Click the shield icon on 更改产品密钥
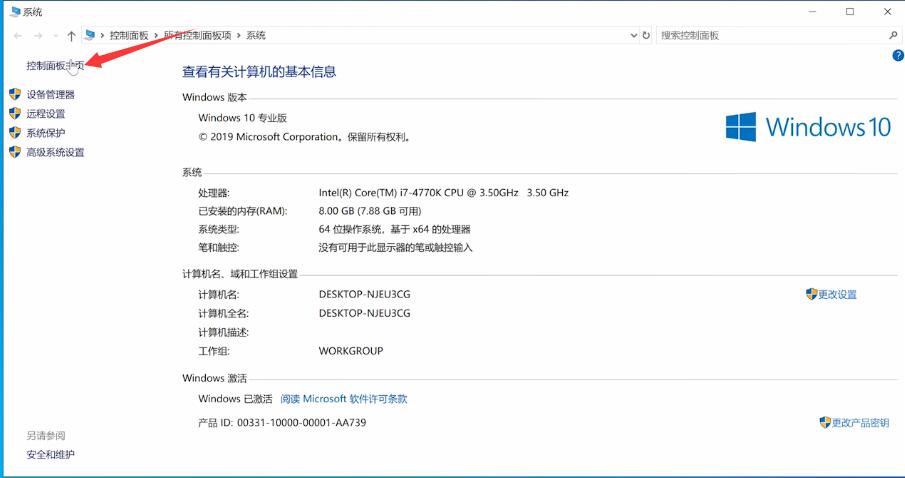This screenshot has height=478, width=905. [825, 422]
